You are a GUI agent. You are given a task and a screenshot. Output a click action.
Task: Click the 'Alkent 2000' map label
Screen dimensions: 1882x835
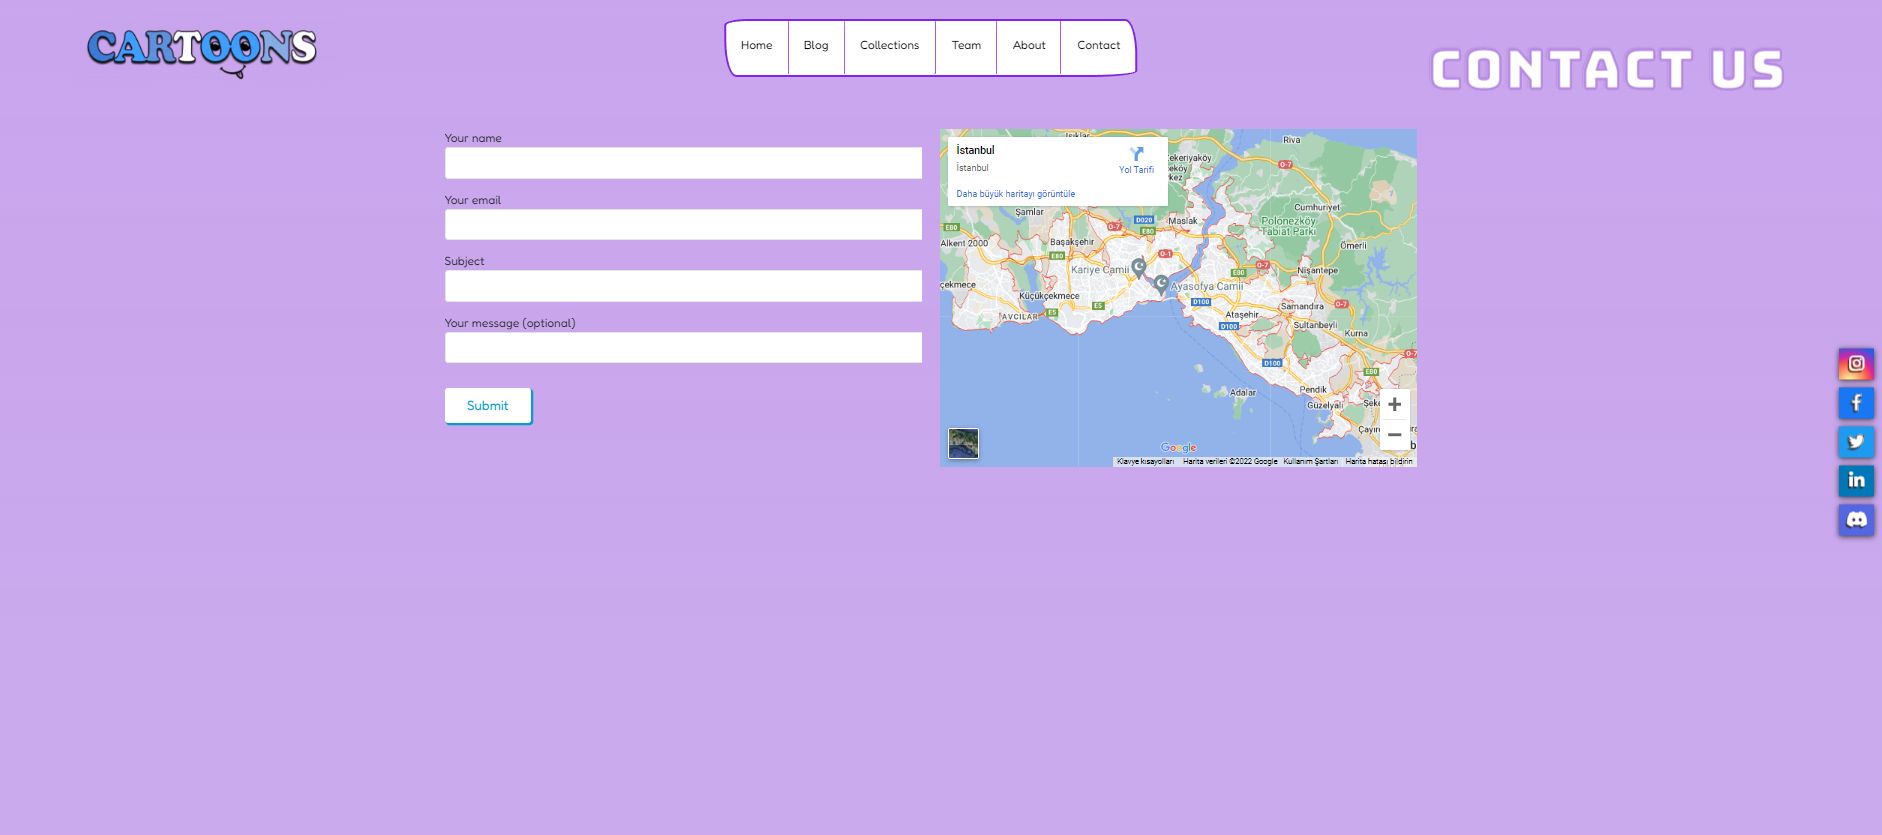point(964,243)
